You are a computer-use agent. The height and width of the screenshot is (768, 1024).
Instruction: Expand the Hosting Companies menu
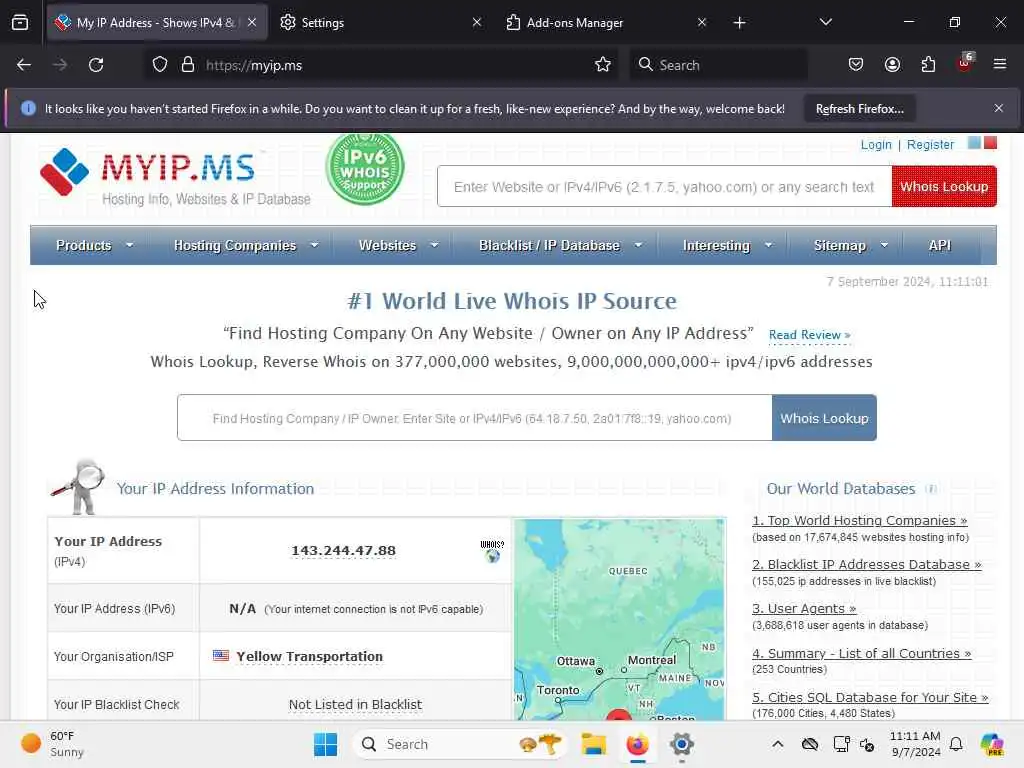pyautogui.click(x=246, y=246)
